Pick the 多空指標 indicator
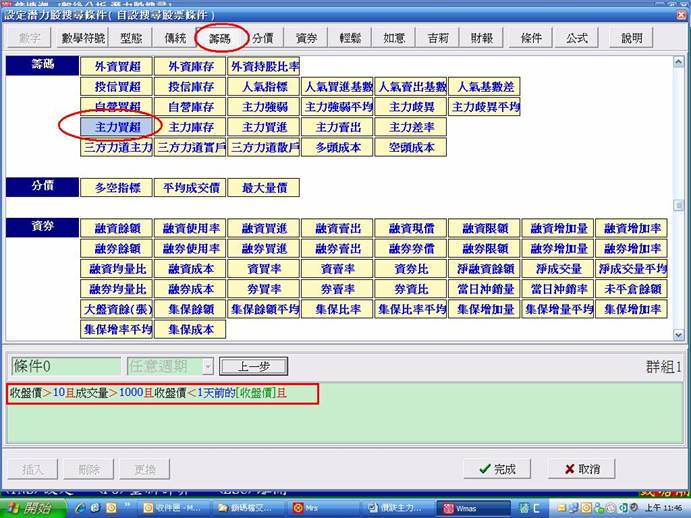 (117, 187)
